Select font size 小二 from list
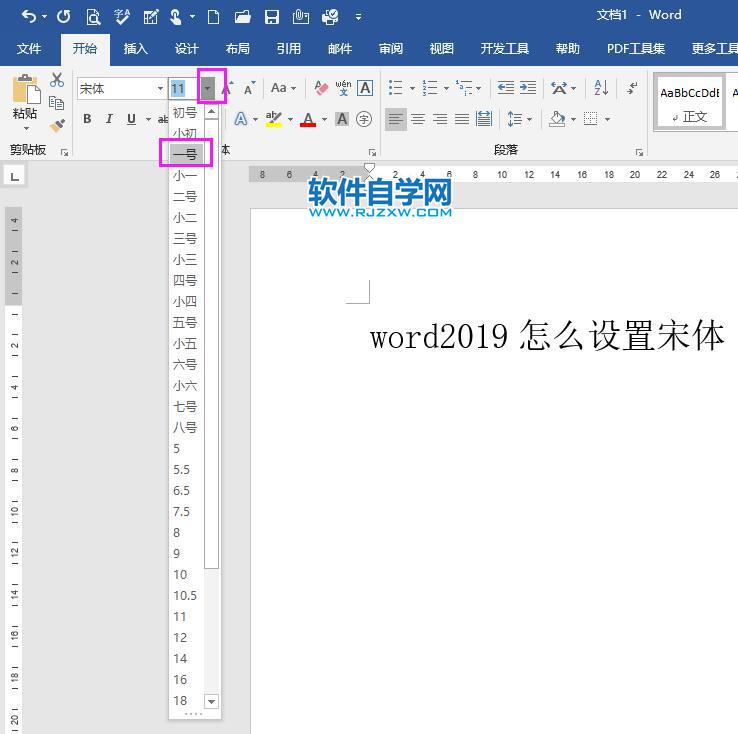The width and height of the screenshot is (738, 734). click(x=186, y=217)
